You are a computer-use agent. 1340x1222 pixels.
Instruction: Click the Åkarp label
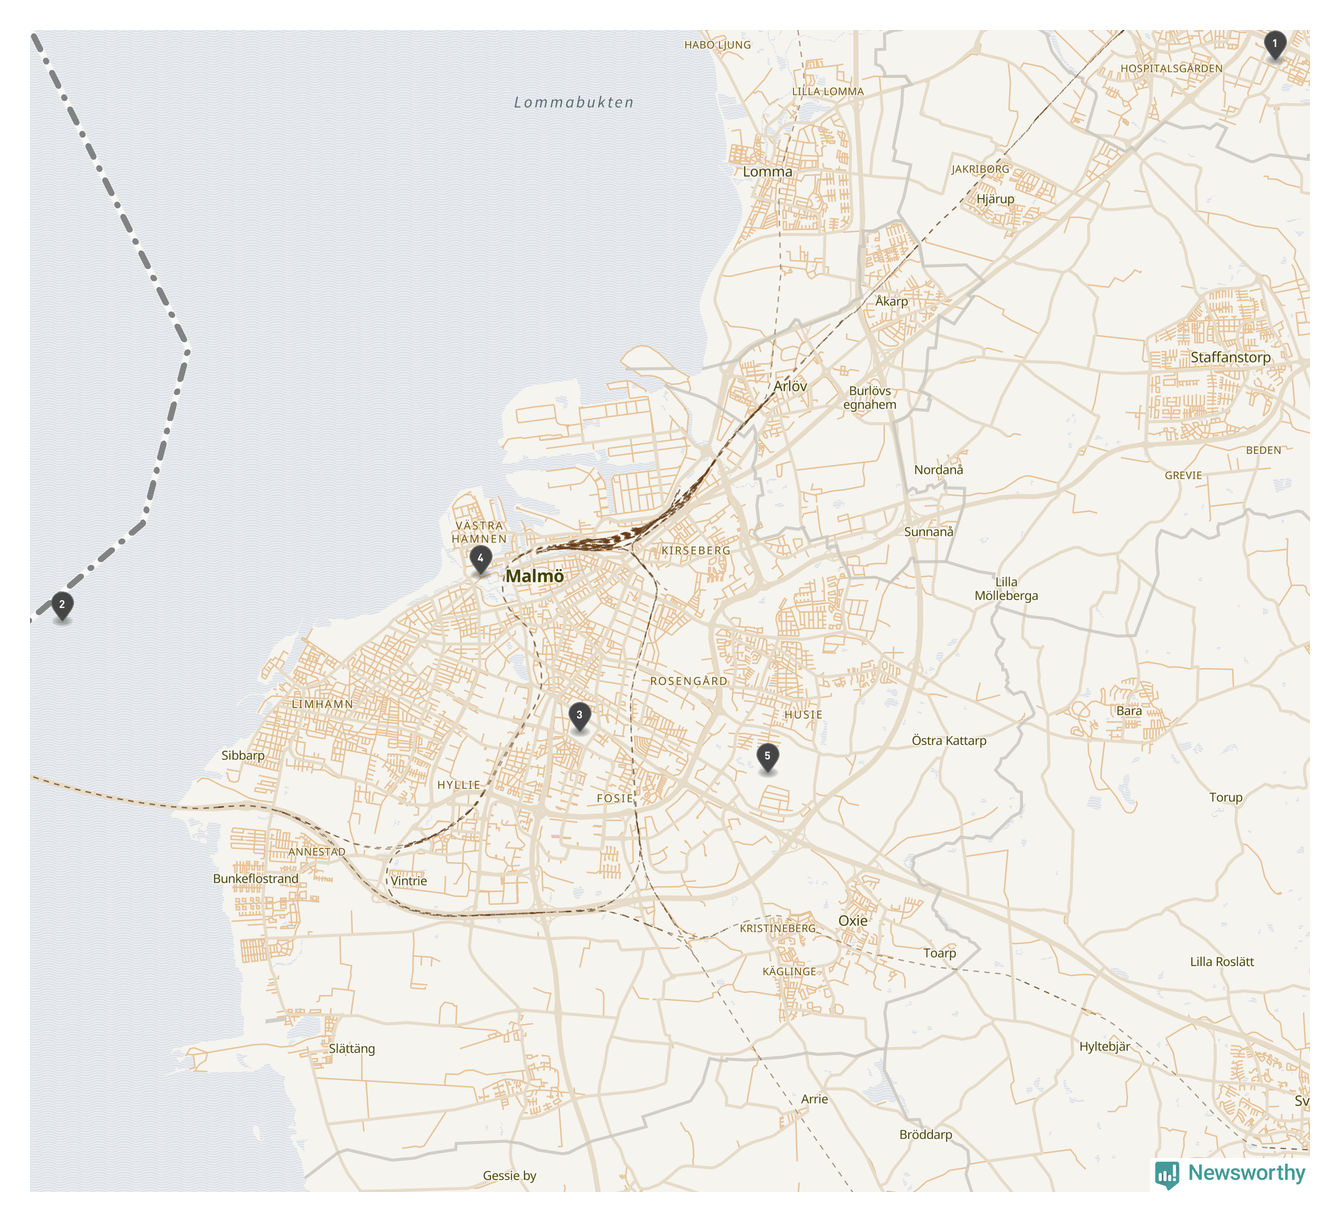pos(892,301)
